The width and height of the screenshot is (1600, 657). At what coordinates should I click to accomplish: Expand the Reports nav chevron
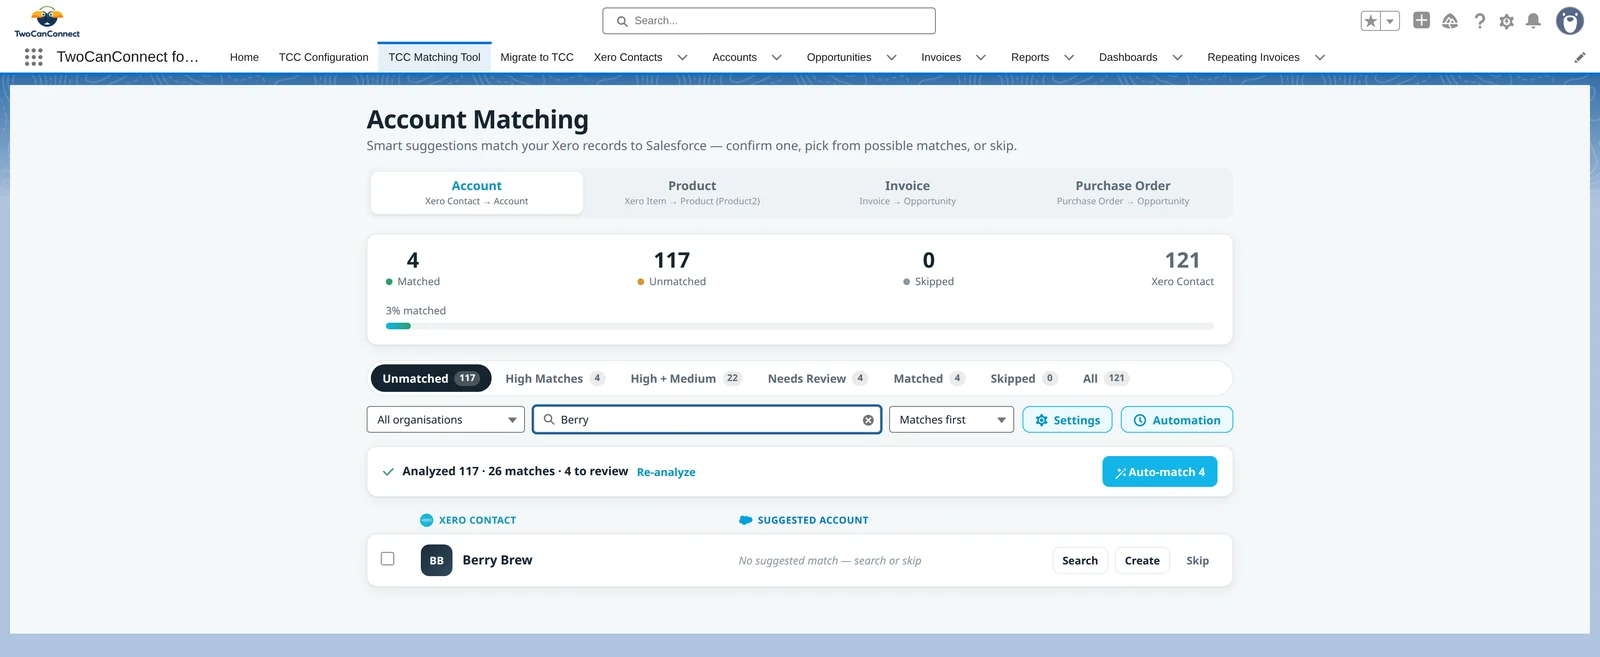(1068, 57)
